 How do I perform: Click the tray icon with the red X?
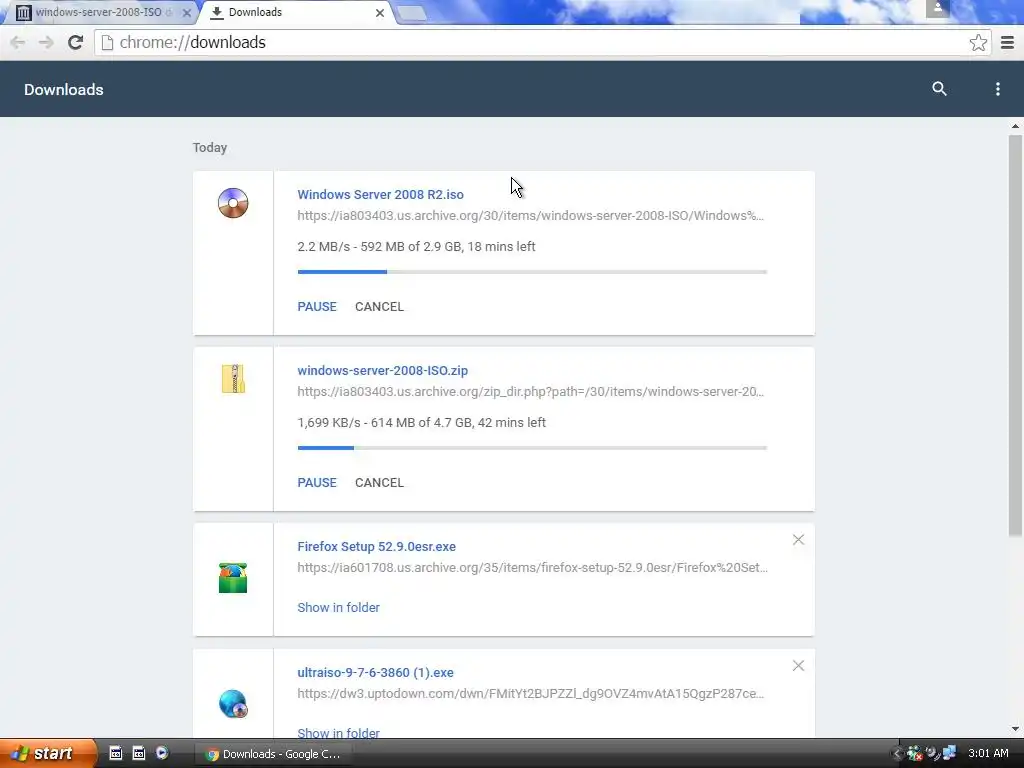pos(914,754)
